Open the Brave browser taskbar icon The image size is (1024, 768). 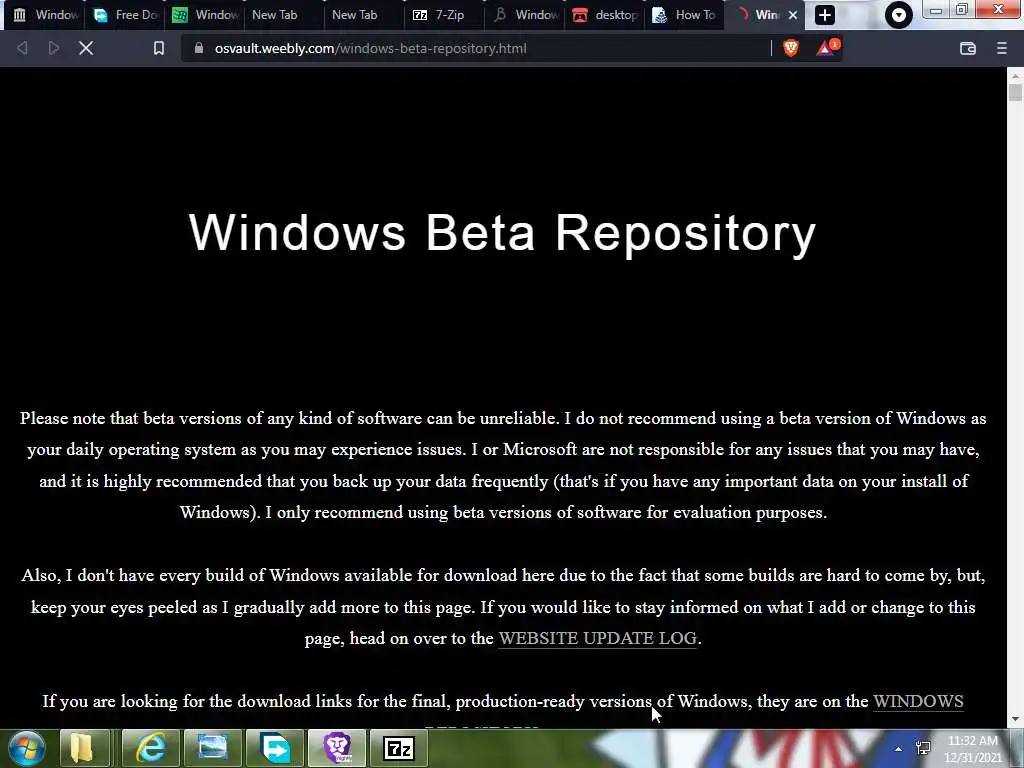pyautogui.click(x=337, y=748)
